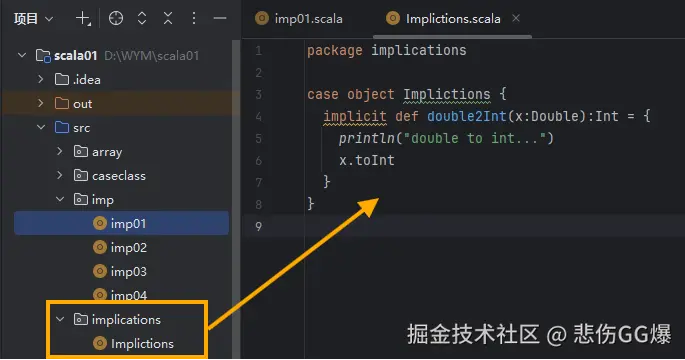The image size is (685, 360).
Task: Expand the out folder
Action: point(41,104)
